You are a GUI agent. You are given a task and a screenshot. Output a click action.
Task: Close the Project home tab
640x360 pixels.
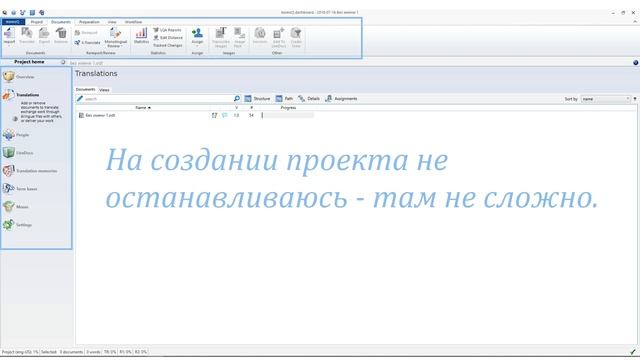coord(63,62)
